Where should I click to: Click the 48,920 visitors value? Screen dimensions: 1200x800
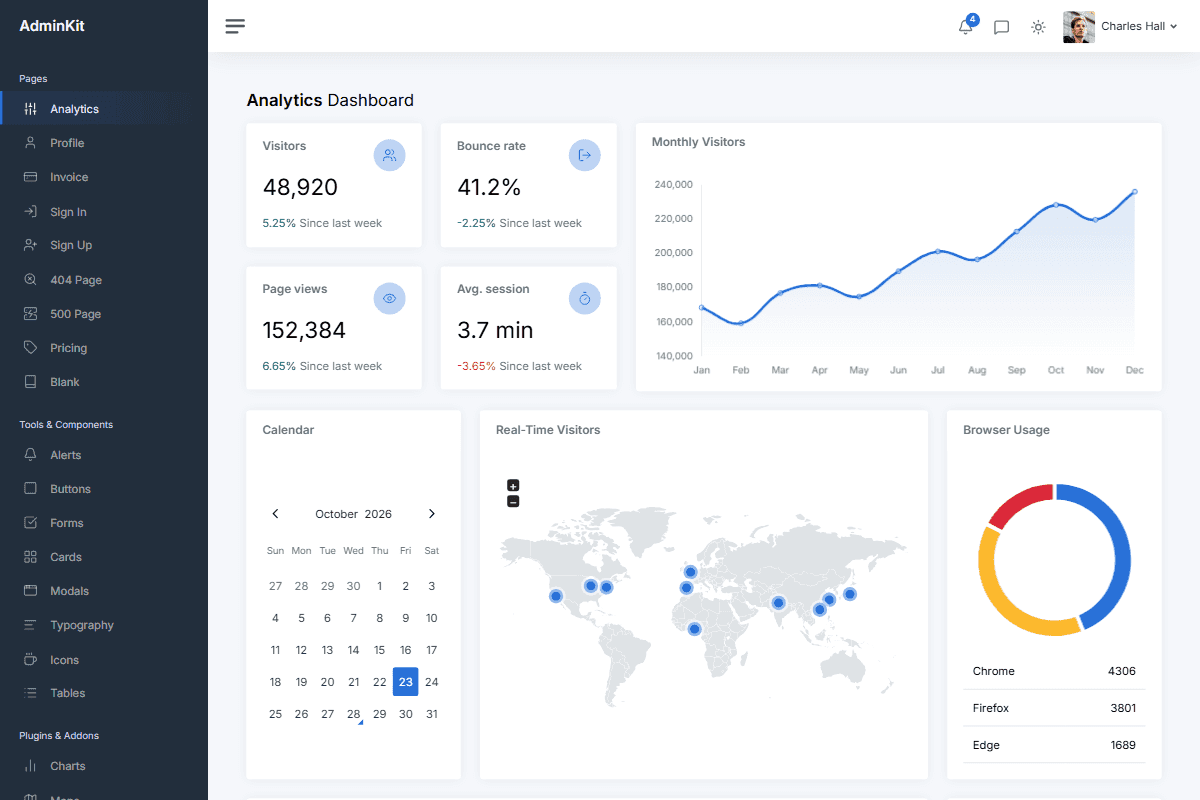click(300, 187)
